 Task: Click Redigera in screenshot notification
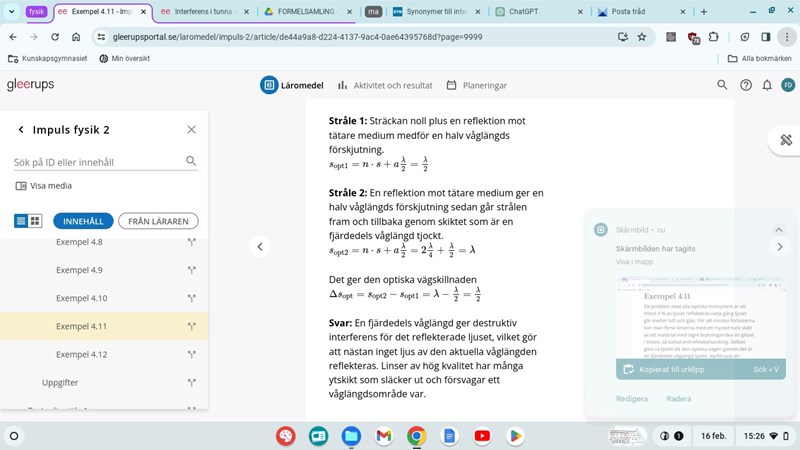(631, 399)
